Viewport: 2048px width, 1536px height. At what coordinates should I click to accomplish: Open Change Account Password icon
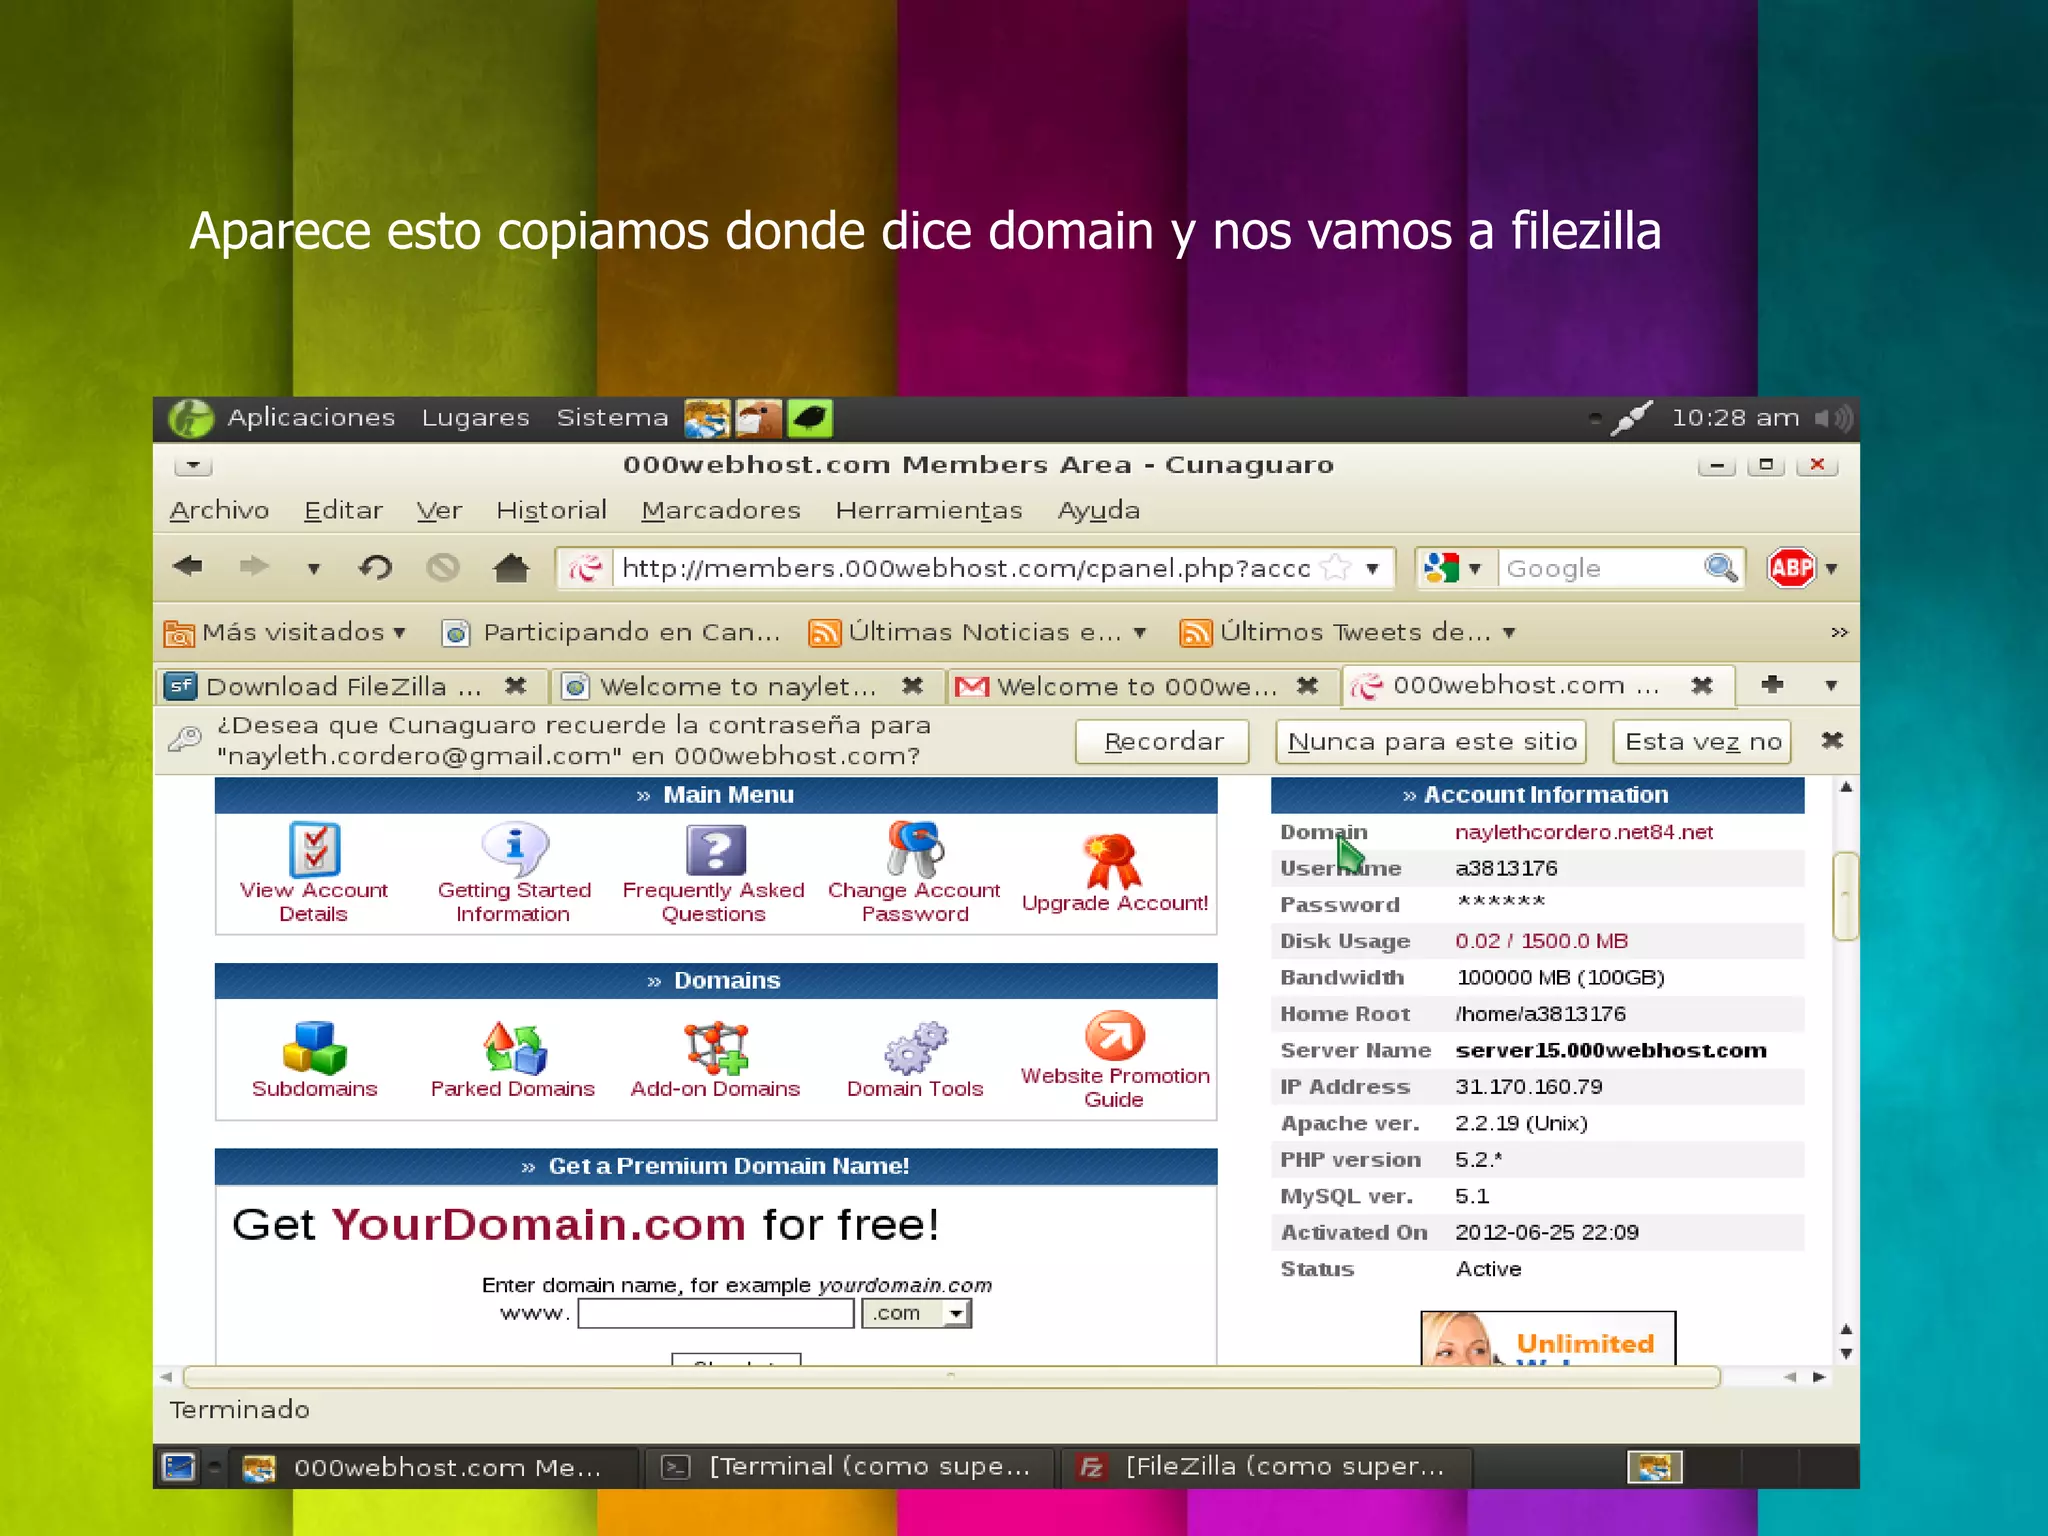click(x=914, y=848)
